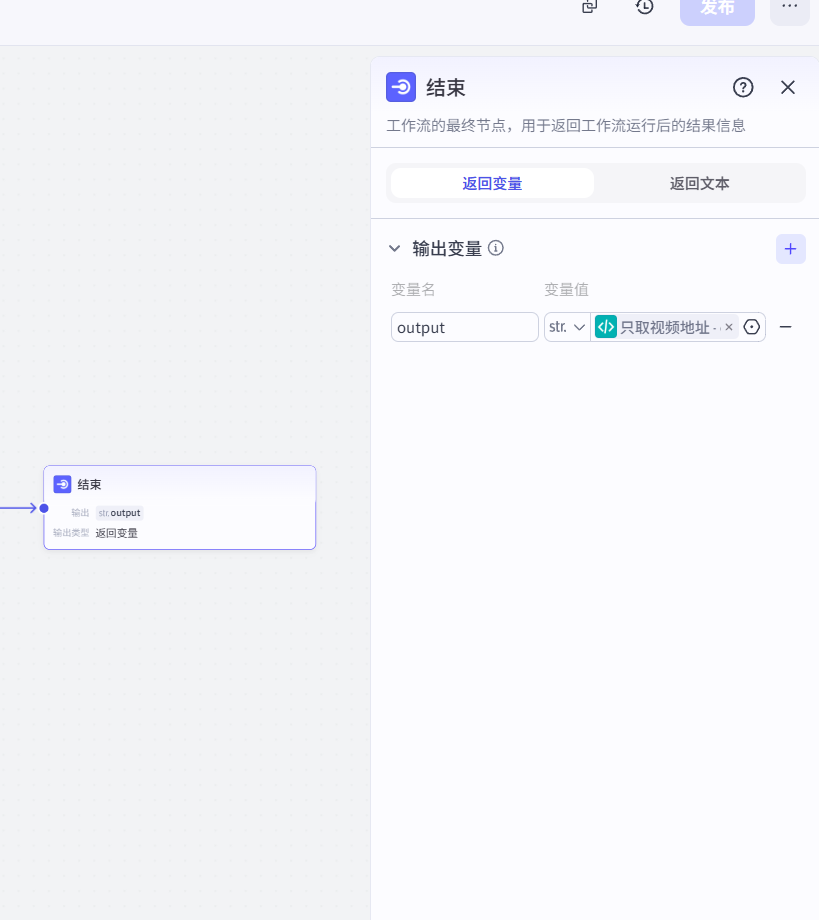This screenshot has width=819, height=920.
Task: Delete the output variable row
Action: coord(786,327)
